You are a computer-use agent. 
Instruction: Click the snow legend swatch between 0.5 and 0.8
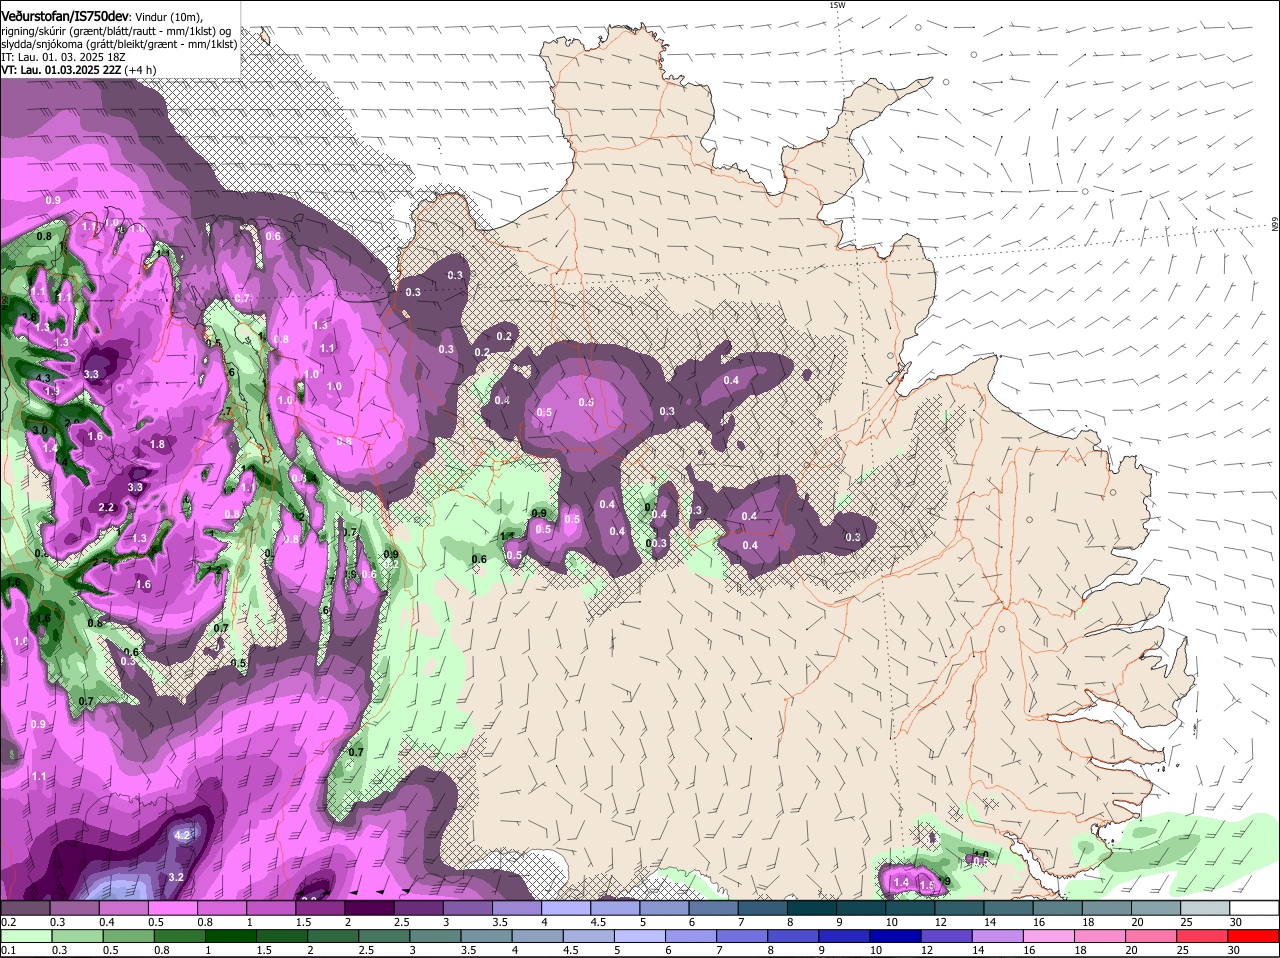click(x=172, y=907)
